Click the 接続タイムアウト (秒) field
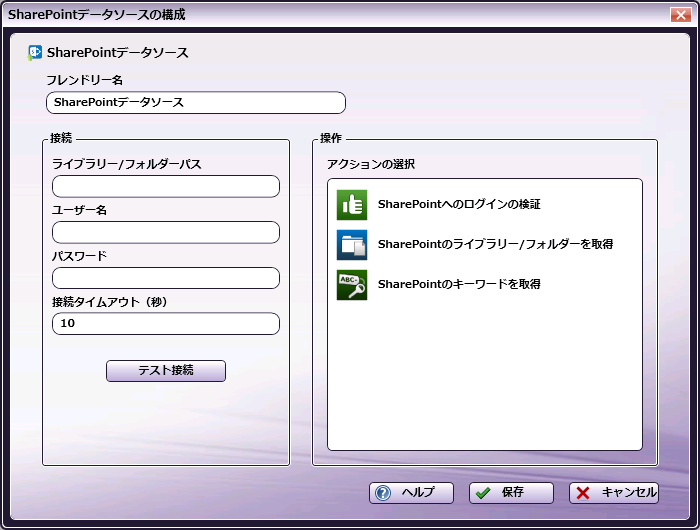 coord(166,324)
